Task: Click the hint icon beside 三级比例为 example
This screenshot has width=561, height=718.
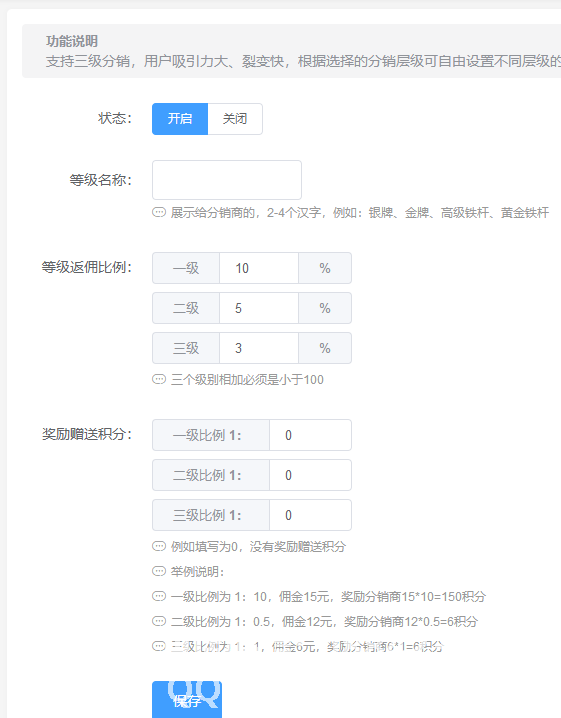Action: tap(159, 647)
